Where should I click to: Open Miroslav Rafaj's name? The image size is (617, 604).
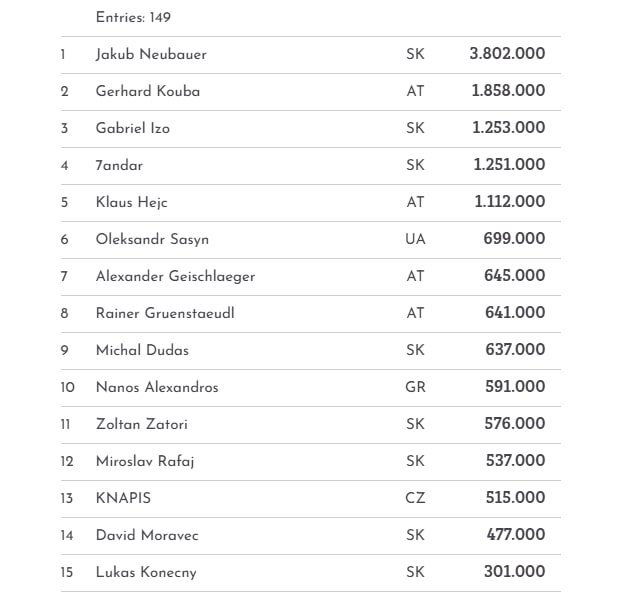click(144, 461)
